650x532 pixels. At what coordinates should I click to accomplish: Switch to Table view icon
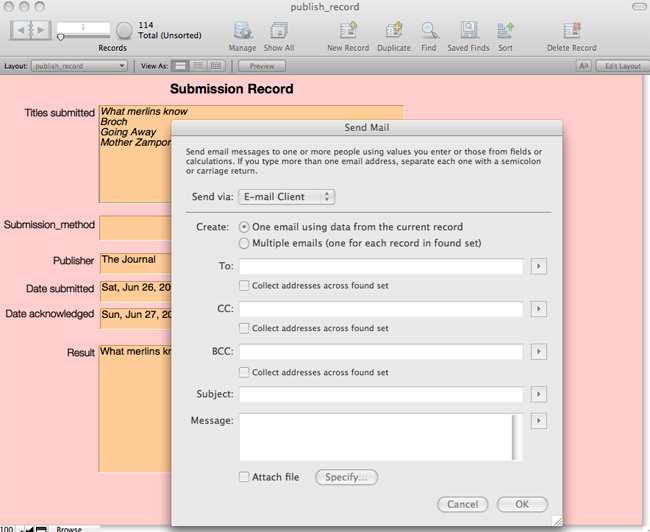216,66
